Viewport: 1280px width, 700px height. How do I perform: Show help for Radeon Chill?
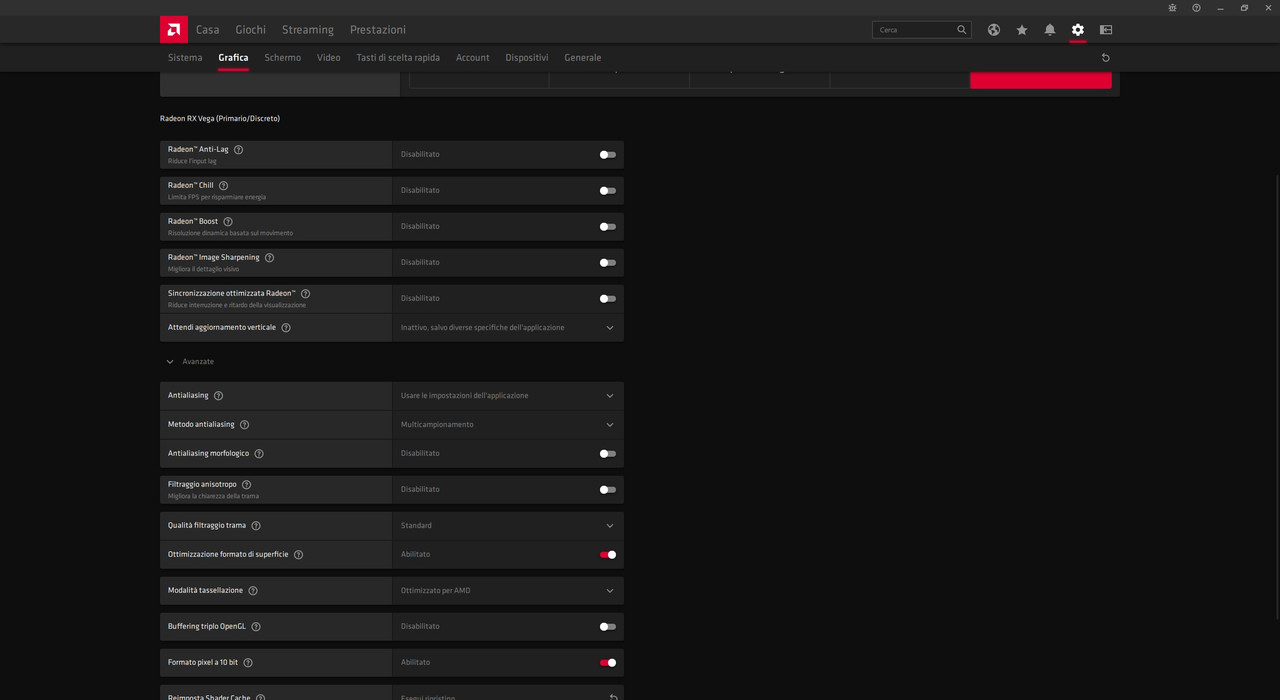click(223, 186)
